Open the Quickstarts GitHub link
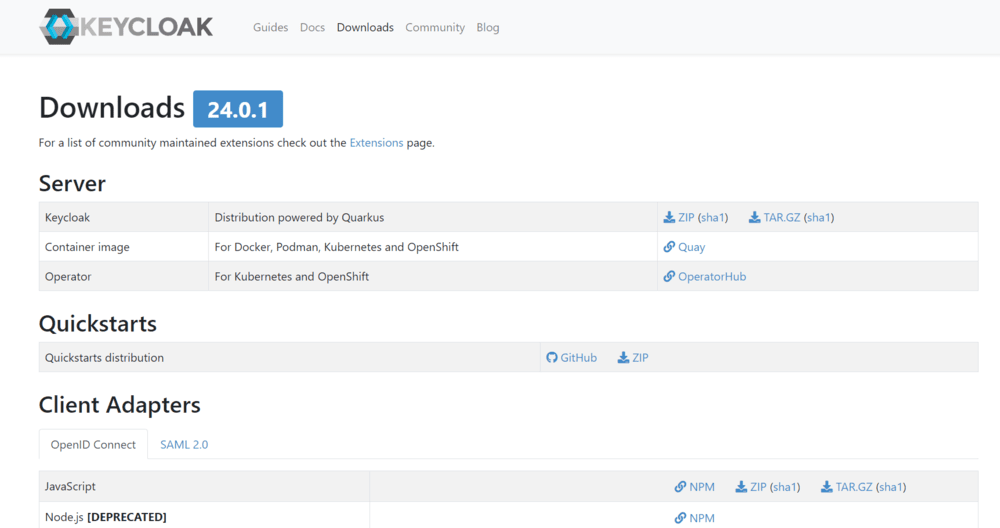The width and height of the screenshot is (1000, 528). pyautogui.click(x=578, y=358)
